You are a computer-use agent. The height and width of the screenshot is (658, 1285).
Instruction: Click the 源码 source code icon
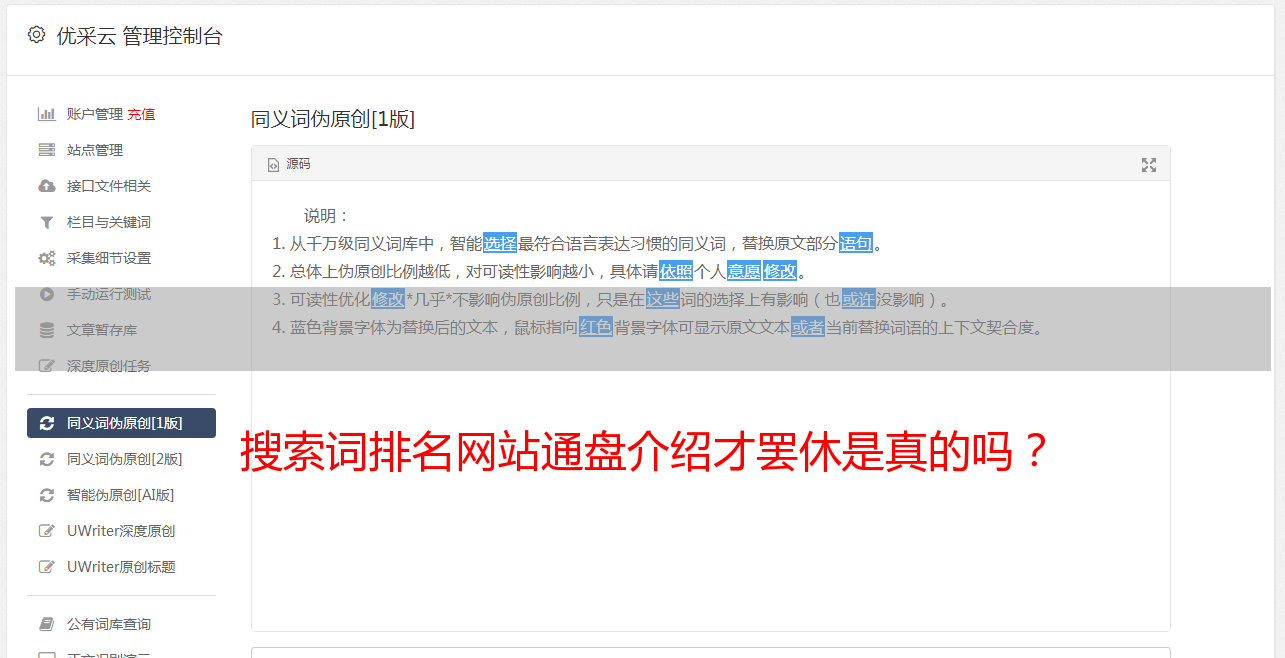pos(273,165)
